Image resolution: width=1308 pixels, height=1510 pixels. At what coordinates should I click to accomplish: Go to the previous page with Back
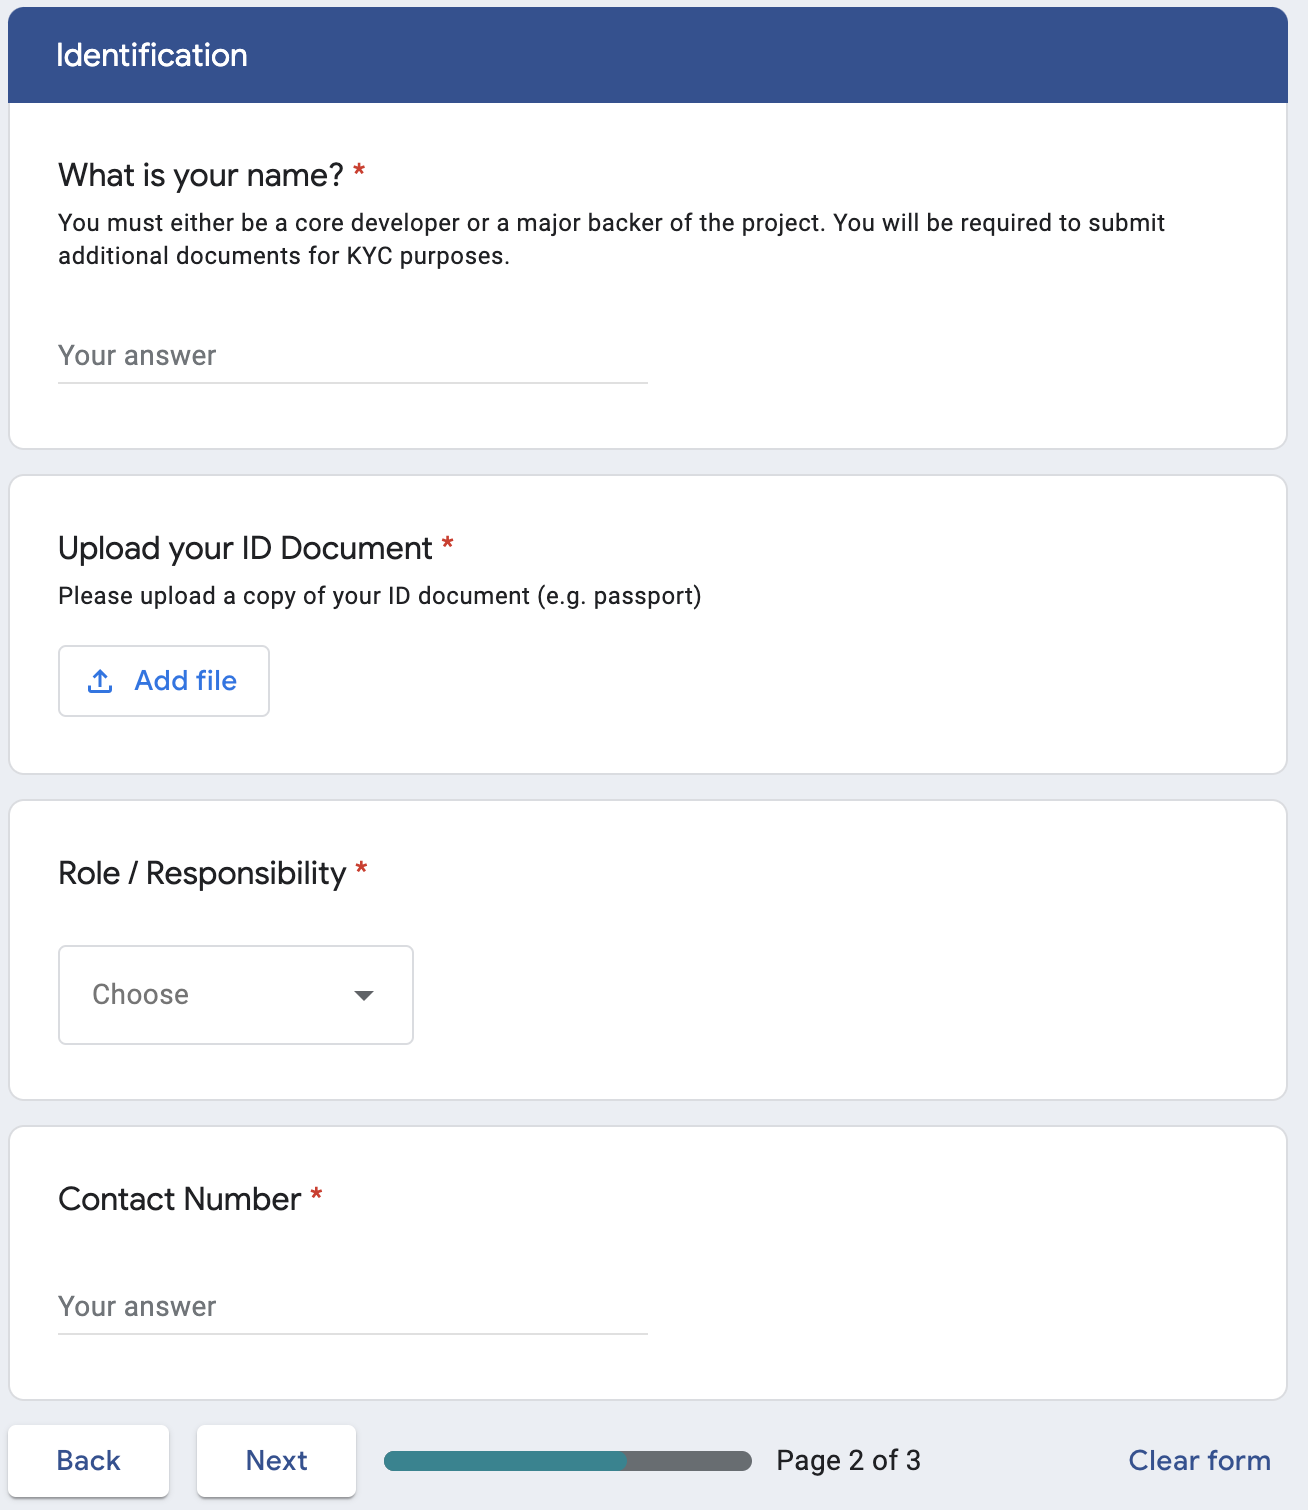pyautogui.click(x=88, y=1461)
